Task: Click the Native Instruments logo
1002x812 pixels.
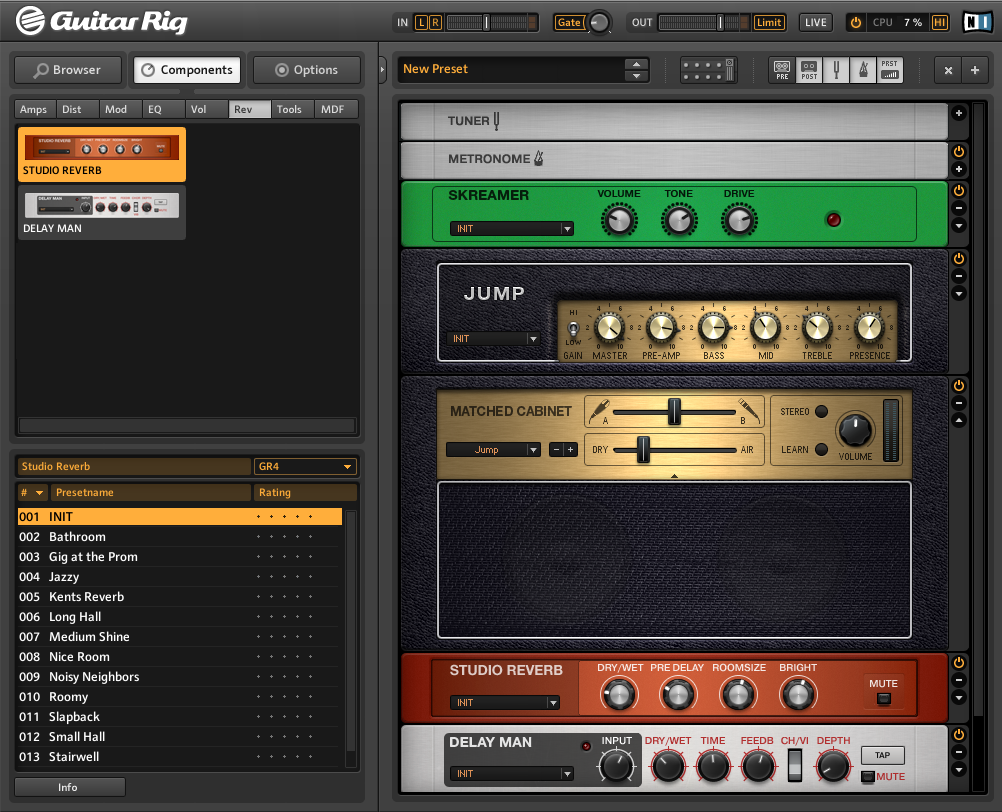Action: (976, 22)
